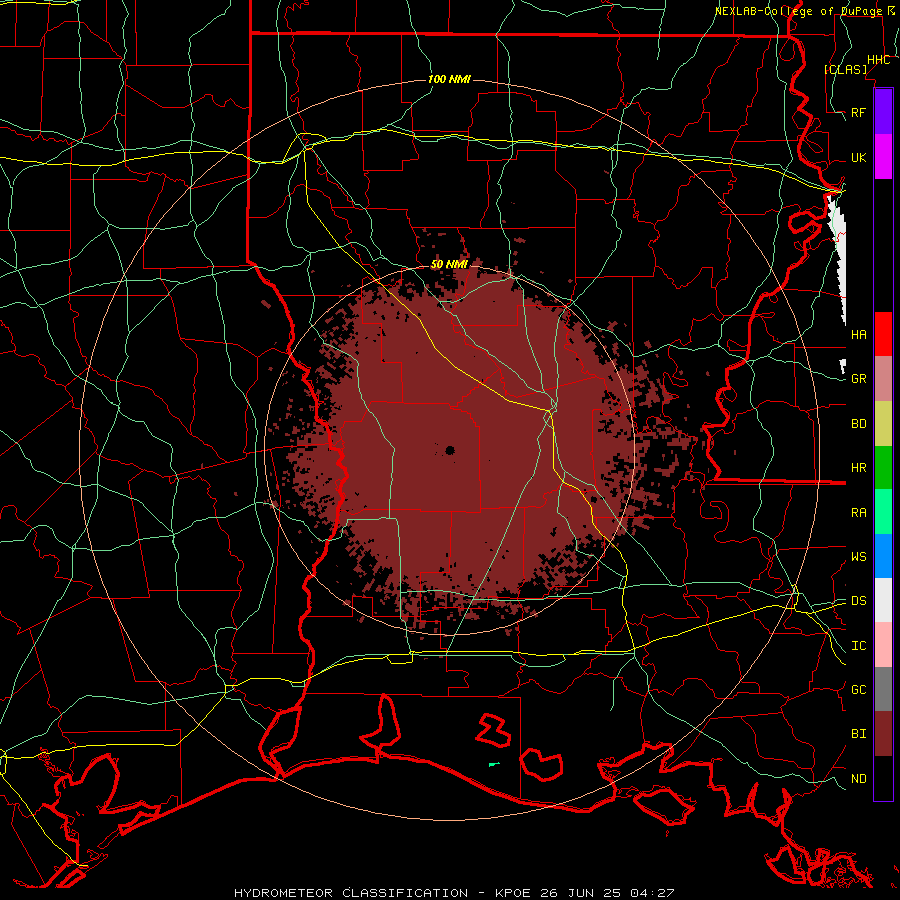Click the mint green RA legend swatch
This screenshot has width=900, height=900.
click(883, 512)
